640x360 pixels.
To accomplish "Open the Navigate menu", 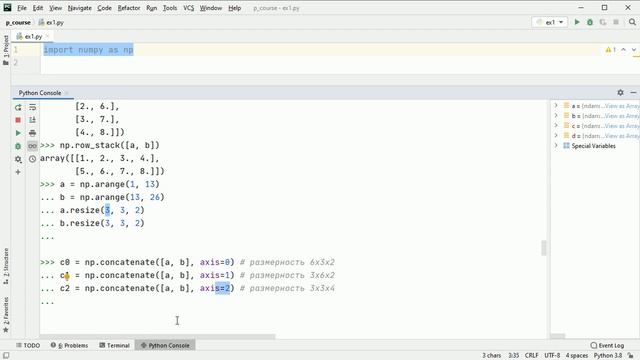I will click(80, 8).
